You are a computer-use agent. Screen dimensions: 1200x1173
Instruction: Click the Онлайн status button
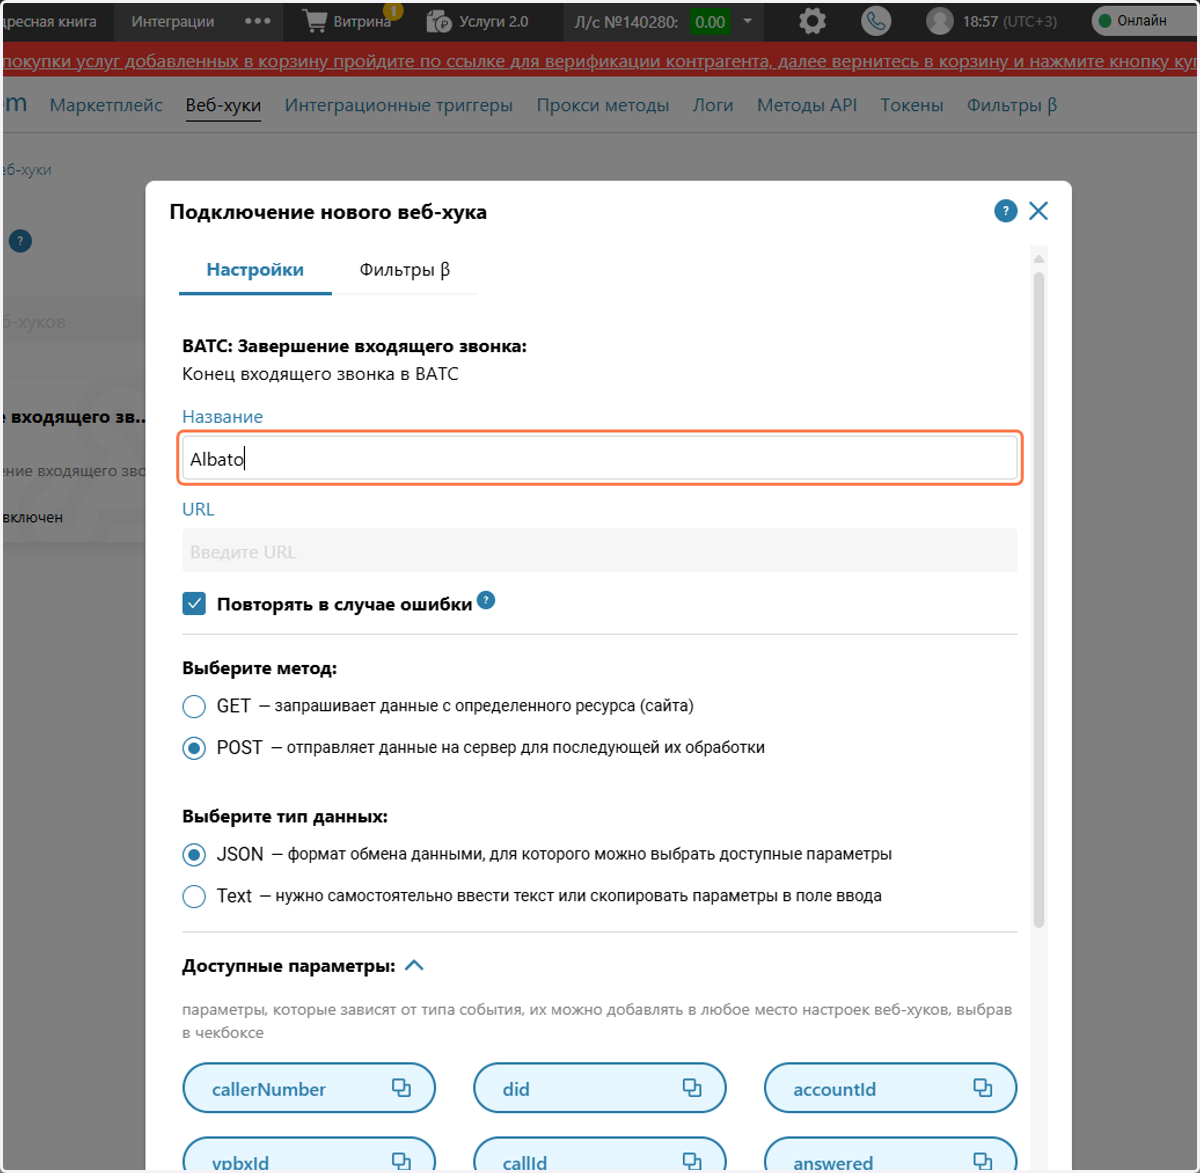click(x=1143, y=21)
